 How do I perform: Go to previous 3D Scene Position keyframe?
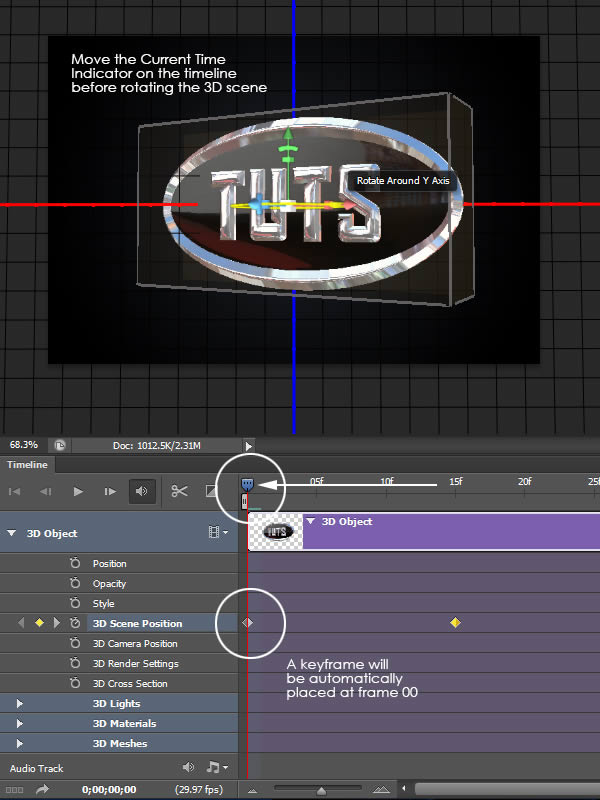(21, 623)
